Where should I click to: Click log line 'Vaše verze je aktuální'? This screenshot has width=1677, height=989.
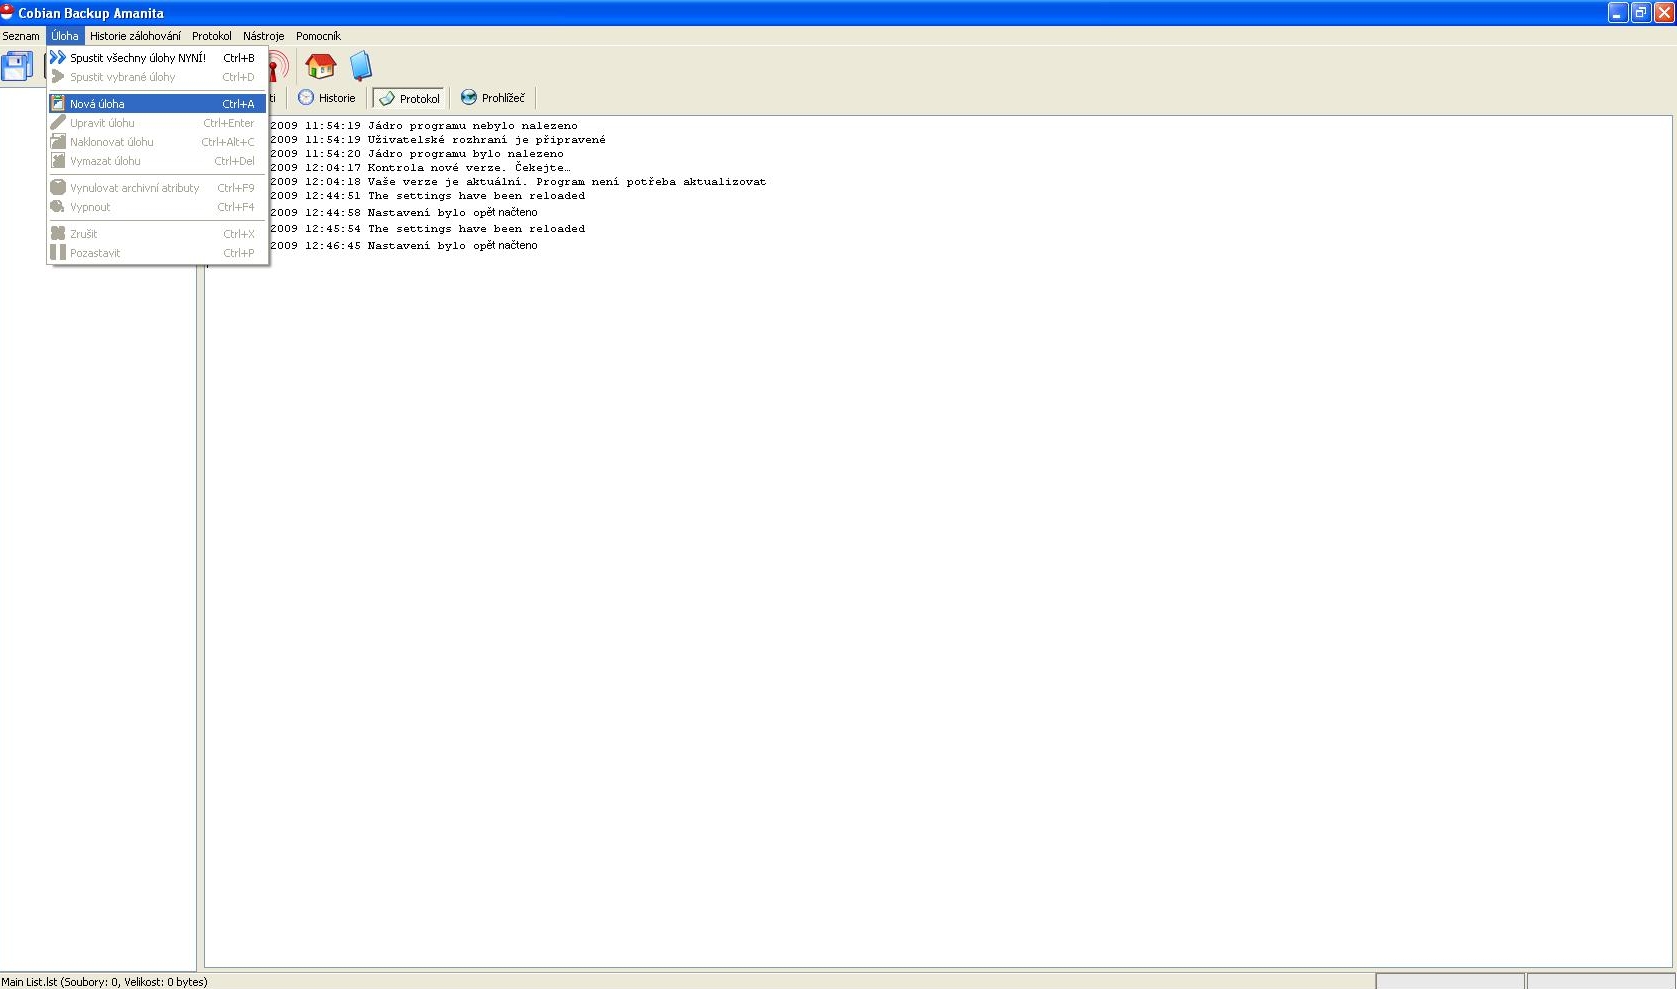[518, 182]
